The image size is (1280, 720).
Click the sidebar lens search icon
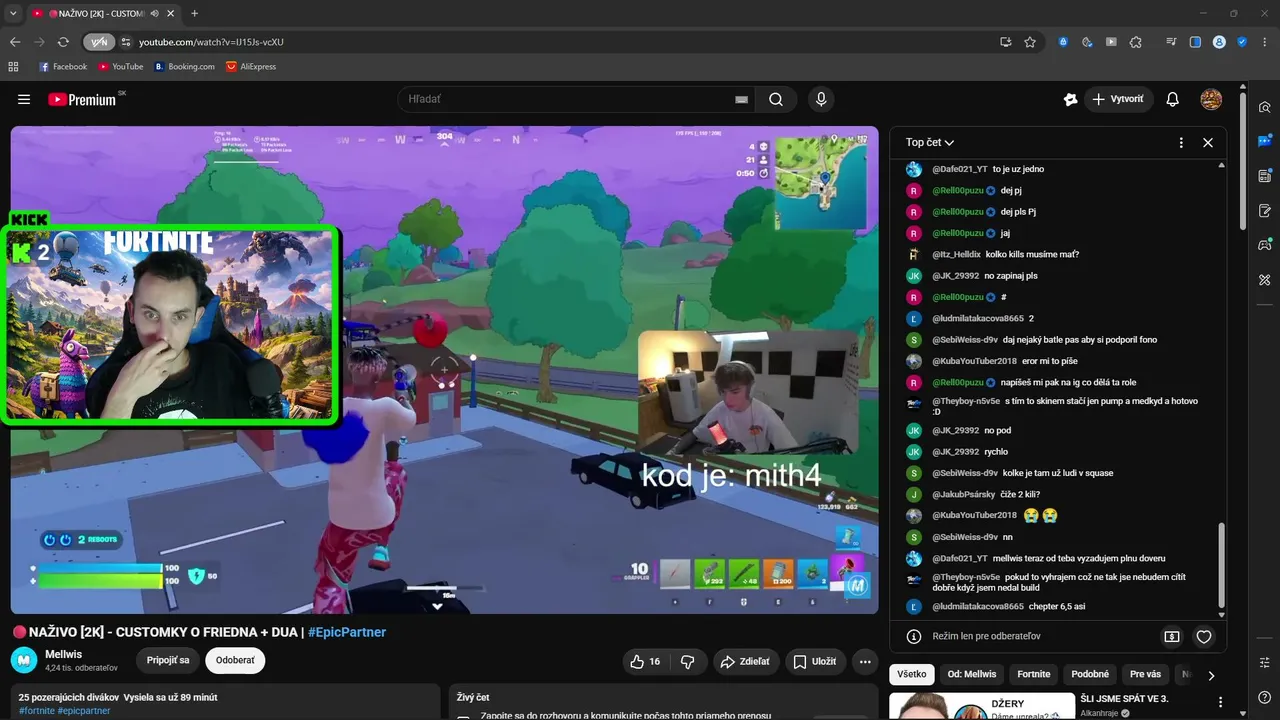click(x=1265, y=107)
